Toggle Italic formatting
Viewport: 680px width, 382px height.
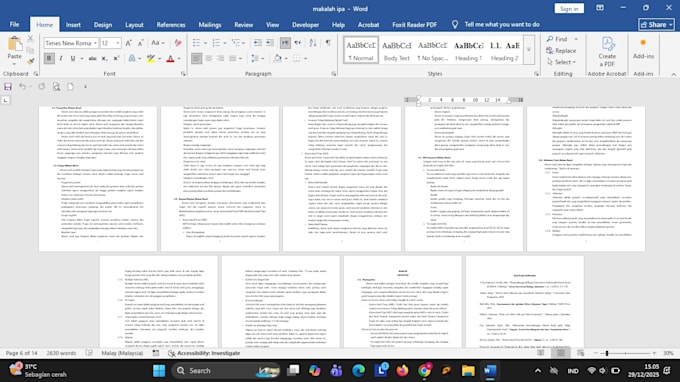point(61,58)
